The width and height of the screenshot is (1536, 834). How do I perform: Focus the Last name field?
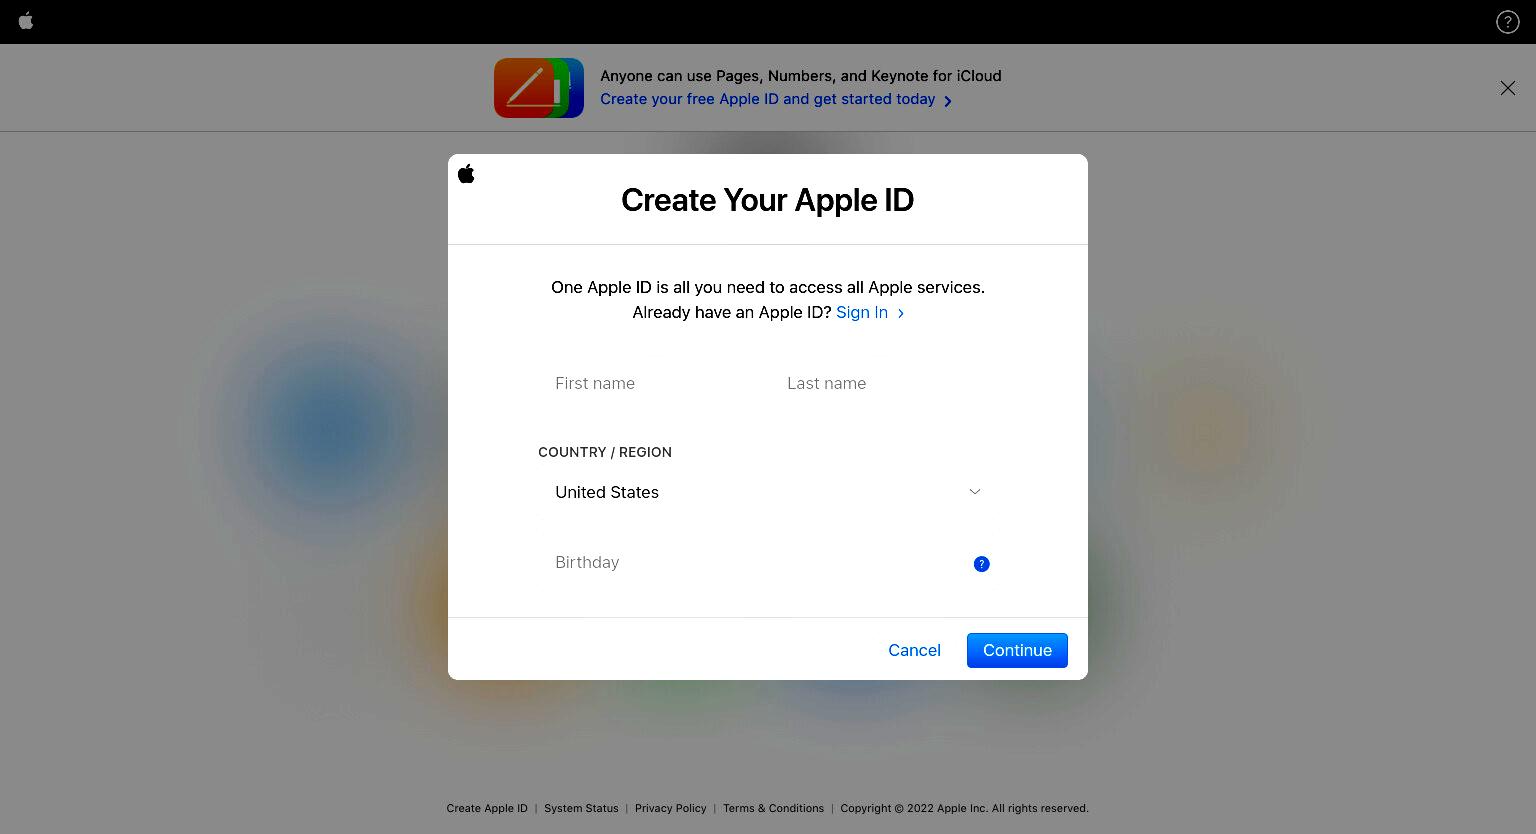tap(883, 383)
